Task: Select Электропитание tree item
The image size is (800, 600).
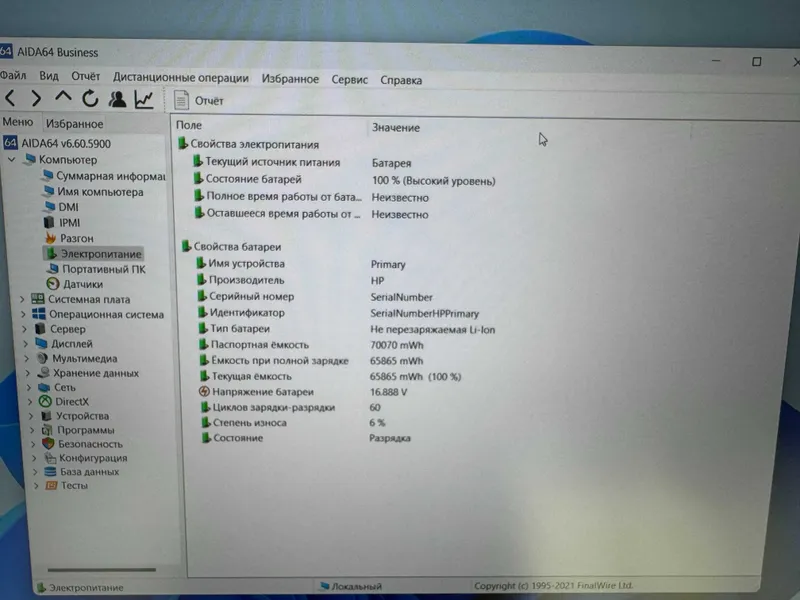Action: pos(93,254)
